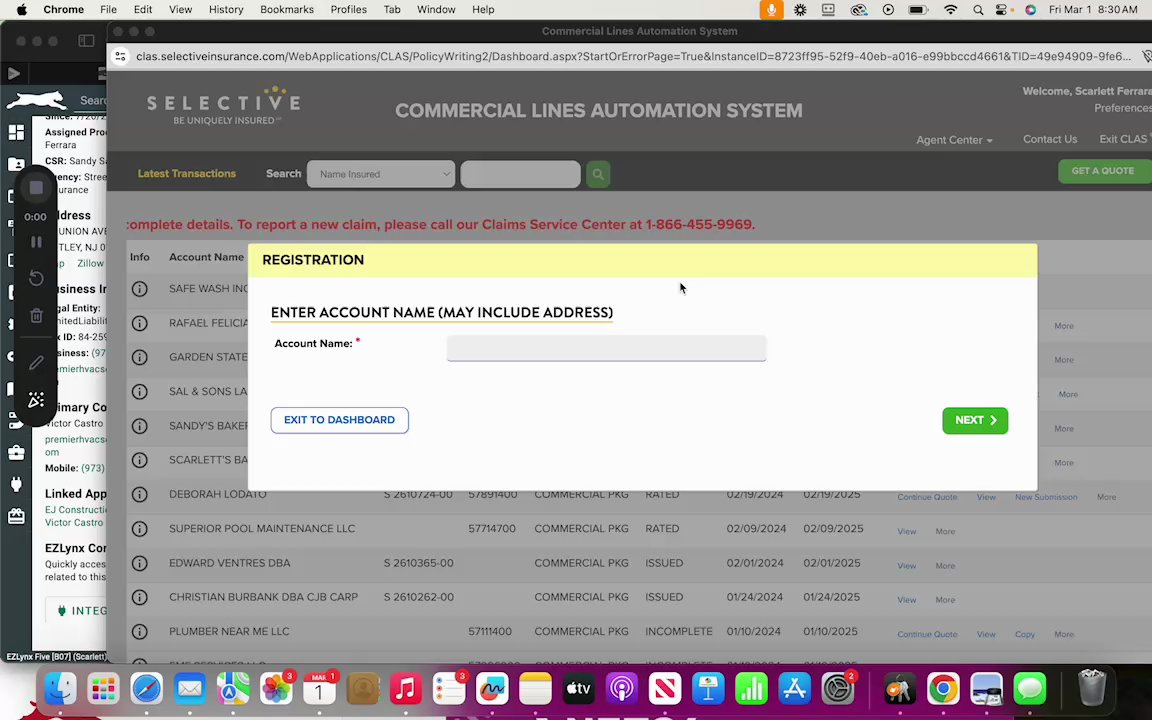1152x720 pixels.
Task: Open More options for SUPERIOR POOL MAINTENANCE row
Action: point(945,531)
